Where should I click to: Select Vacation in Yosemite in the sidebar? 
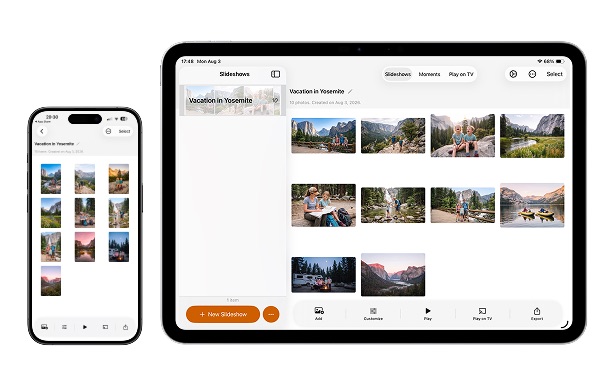click(x=233, y=100)
